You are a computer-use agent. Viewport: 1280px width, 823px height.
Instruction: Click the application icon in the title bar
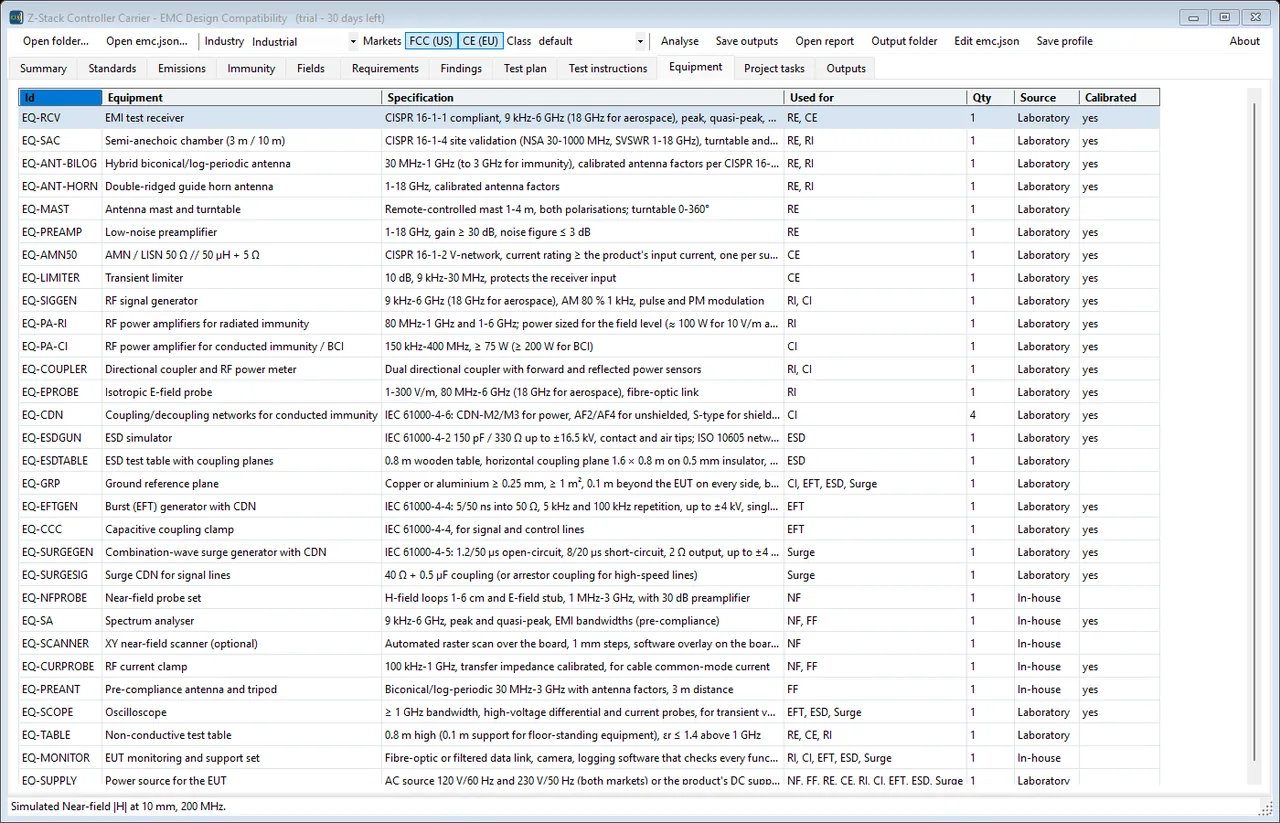(x=16, y=17)
